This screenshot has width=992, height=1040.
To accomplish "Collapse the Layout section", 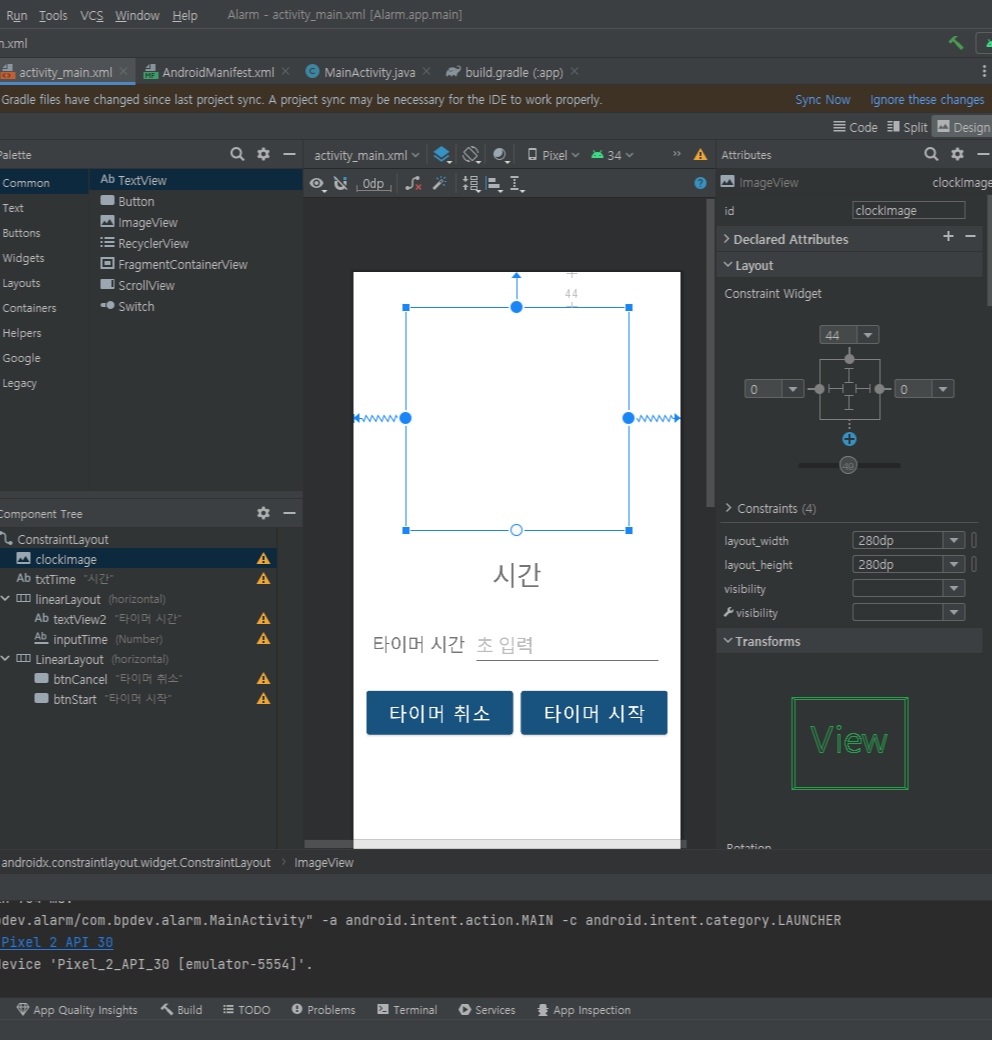I will click(727, 265).
